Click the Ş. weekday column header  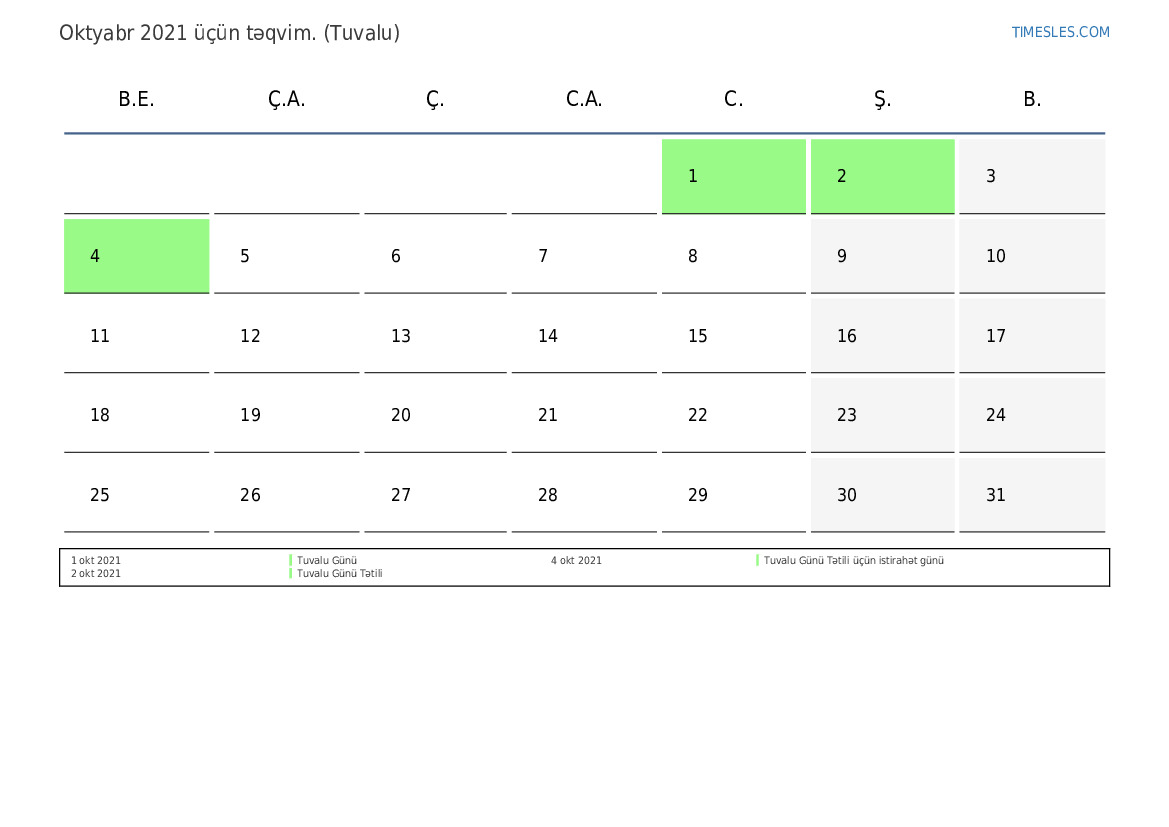[x=882, y=99]
